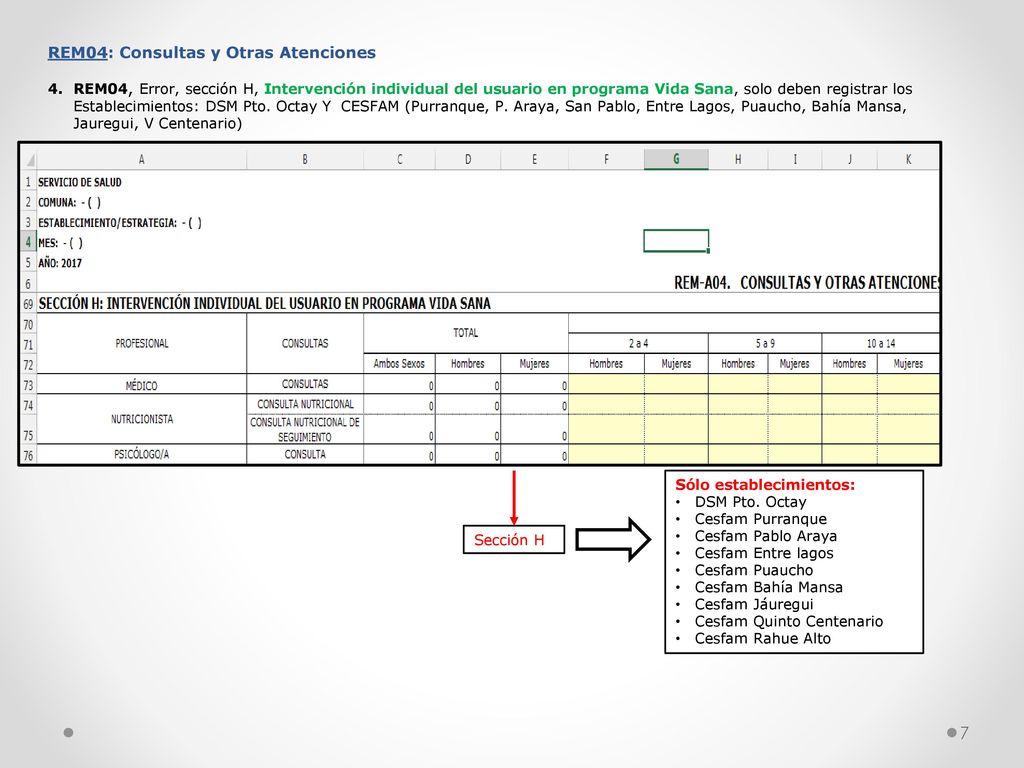Click 'DSM Pto. Octay' list item

pos(750,502)
